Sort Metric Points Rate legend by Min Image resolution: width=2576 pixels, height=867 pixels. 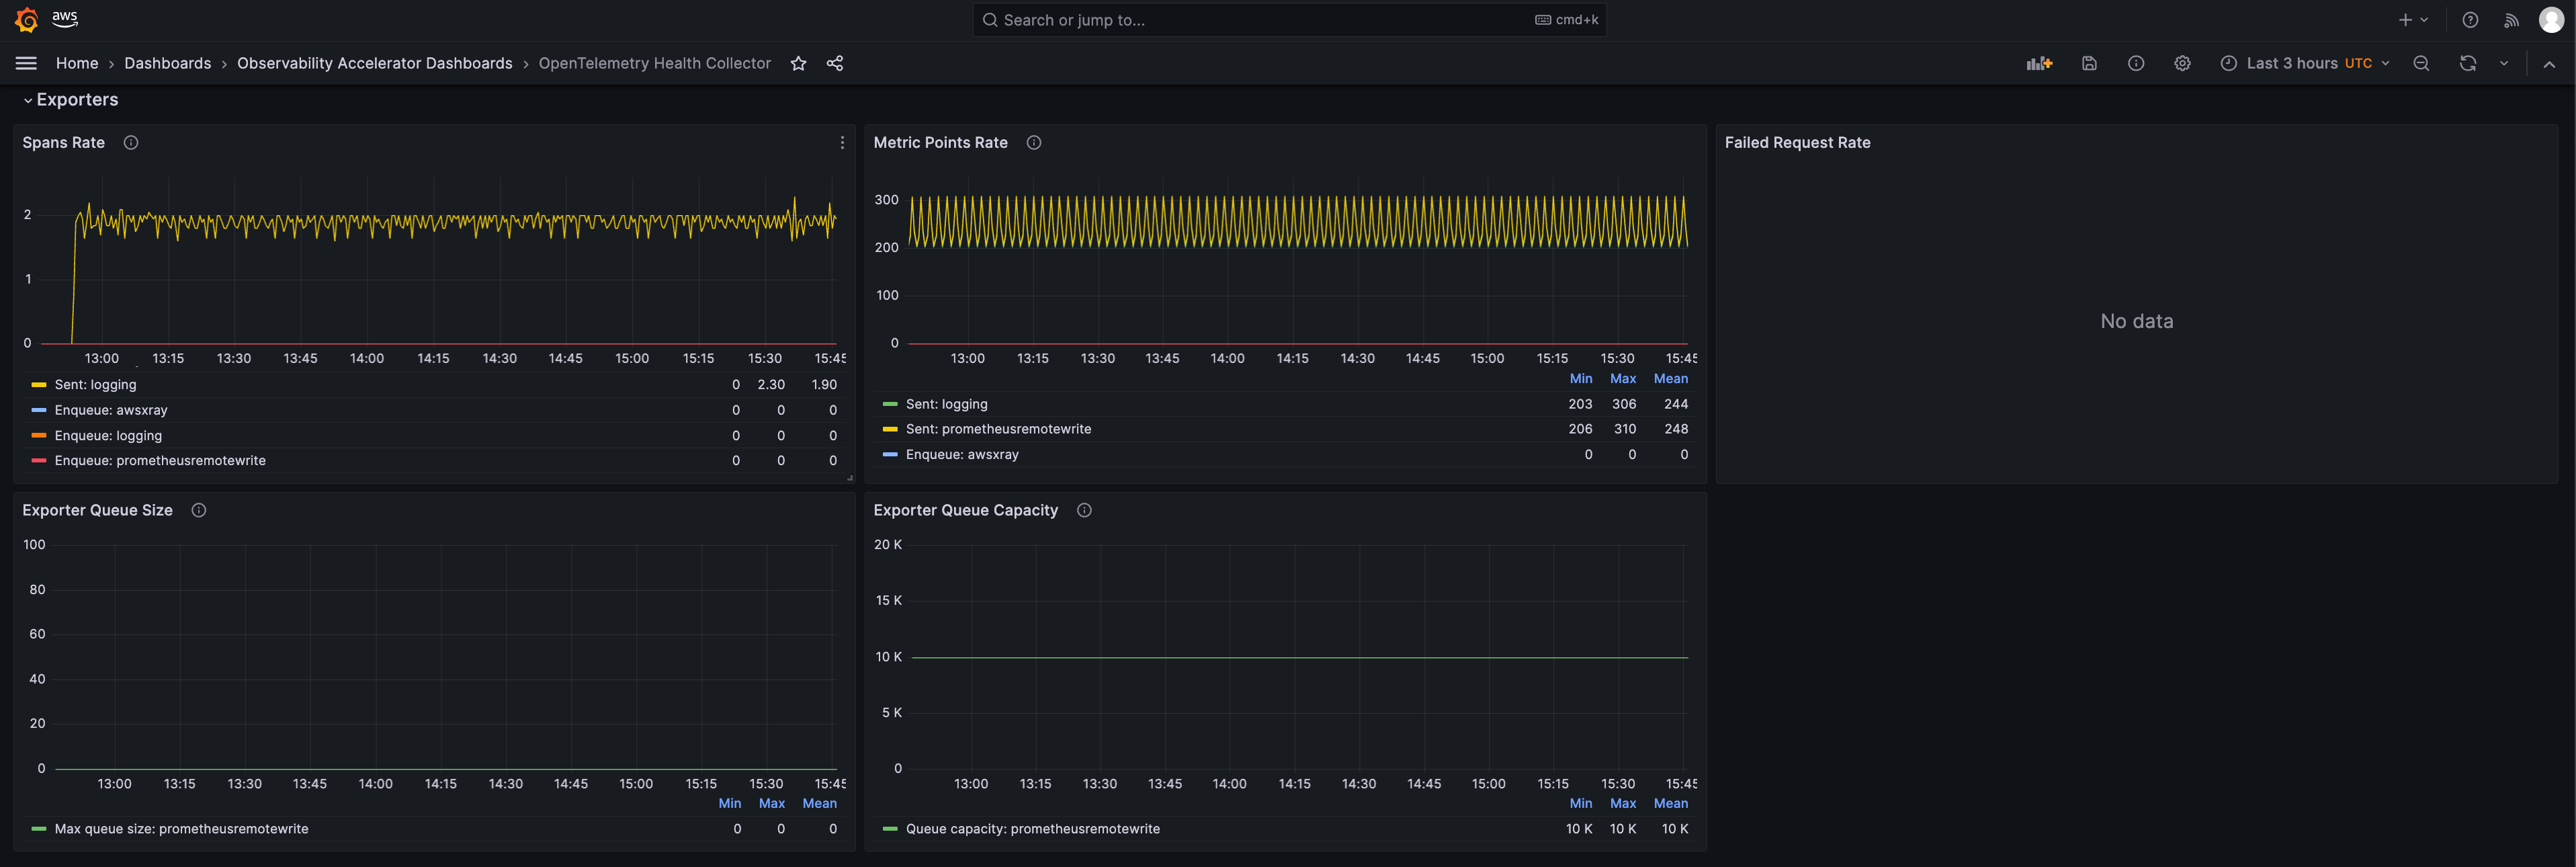1581,379
